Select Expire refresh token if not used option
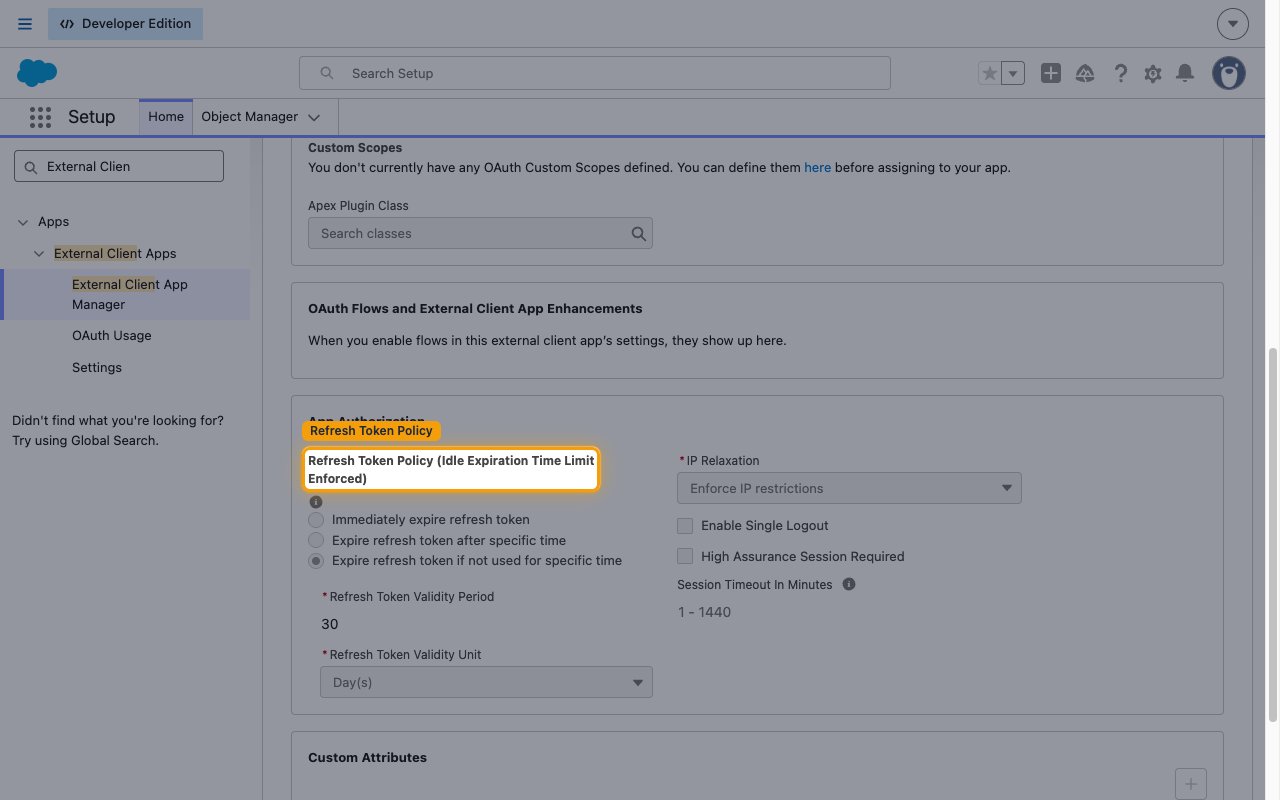The height and width of the screenshot is (800, 1280). pos(316,561)
